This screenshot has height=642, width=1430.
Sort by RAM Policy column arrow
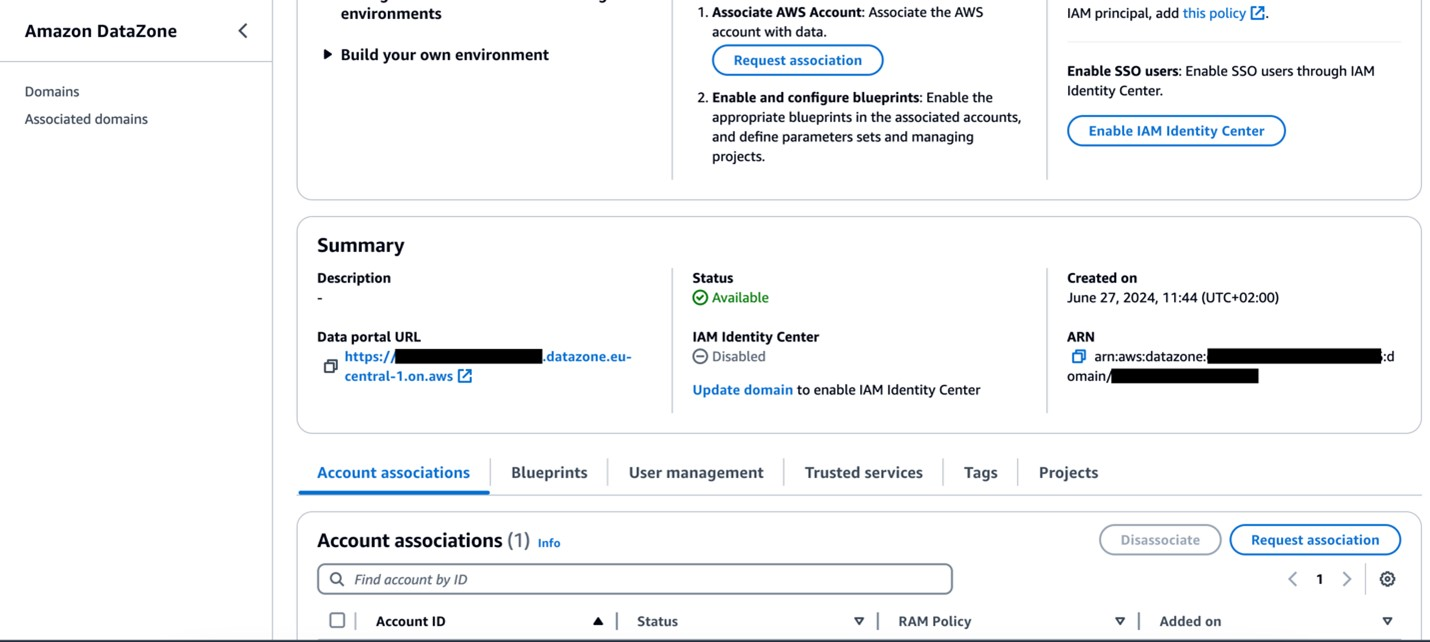(1120, 621)
